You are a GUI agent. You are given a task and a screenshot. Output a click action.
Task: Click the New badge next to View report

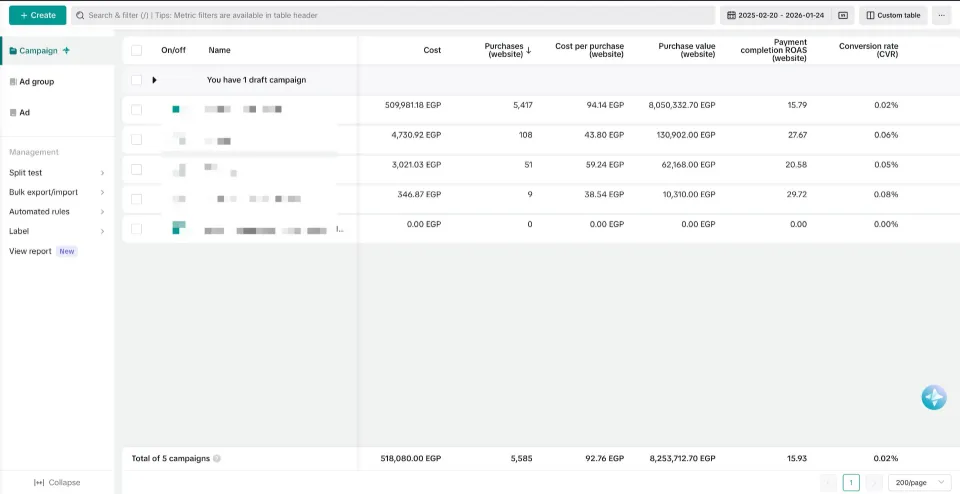[x=67, y=251]
